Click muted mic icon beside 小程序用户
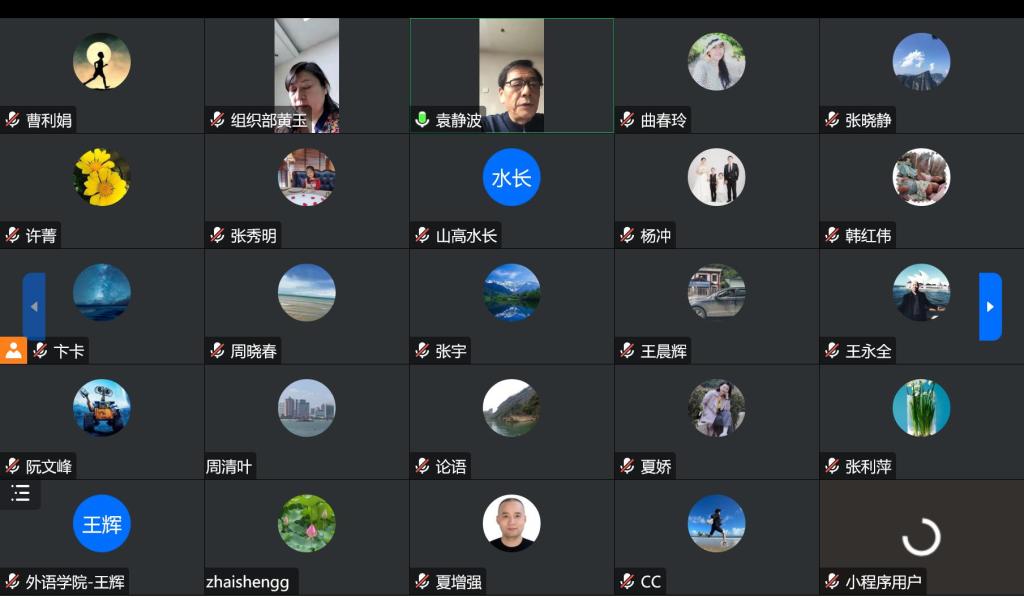The image size is (1024, 597). (831, 581)
